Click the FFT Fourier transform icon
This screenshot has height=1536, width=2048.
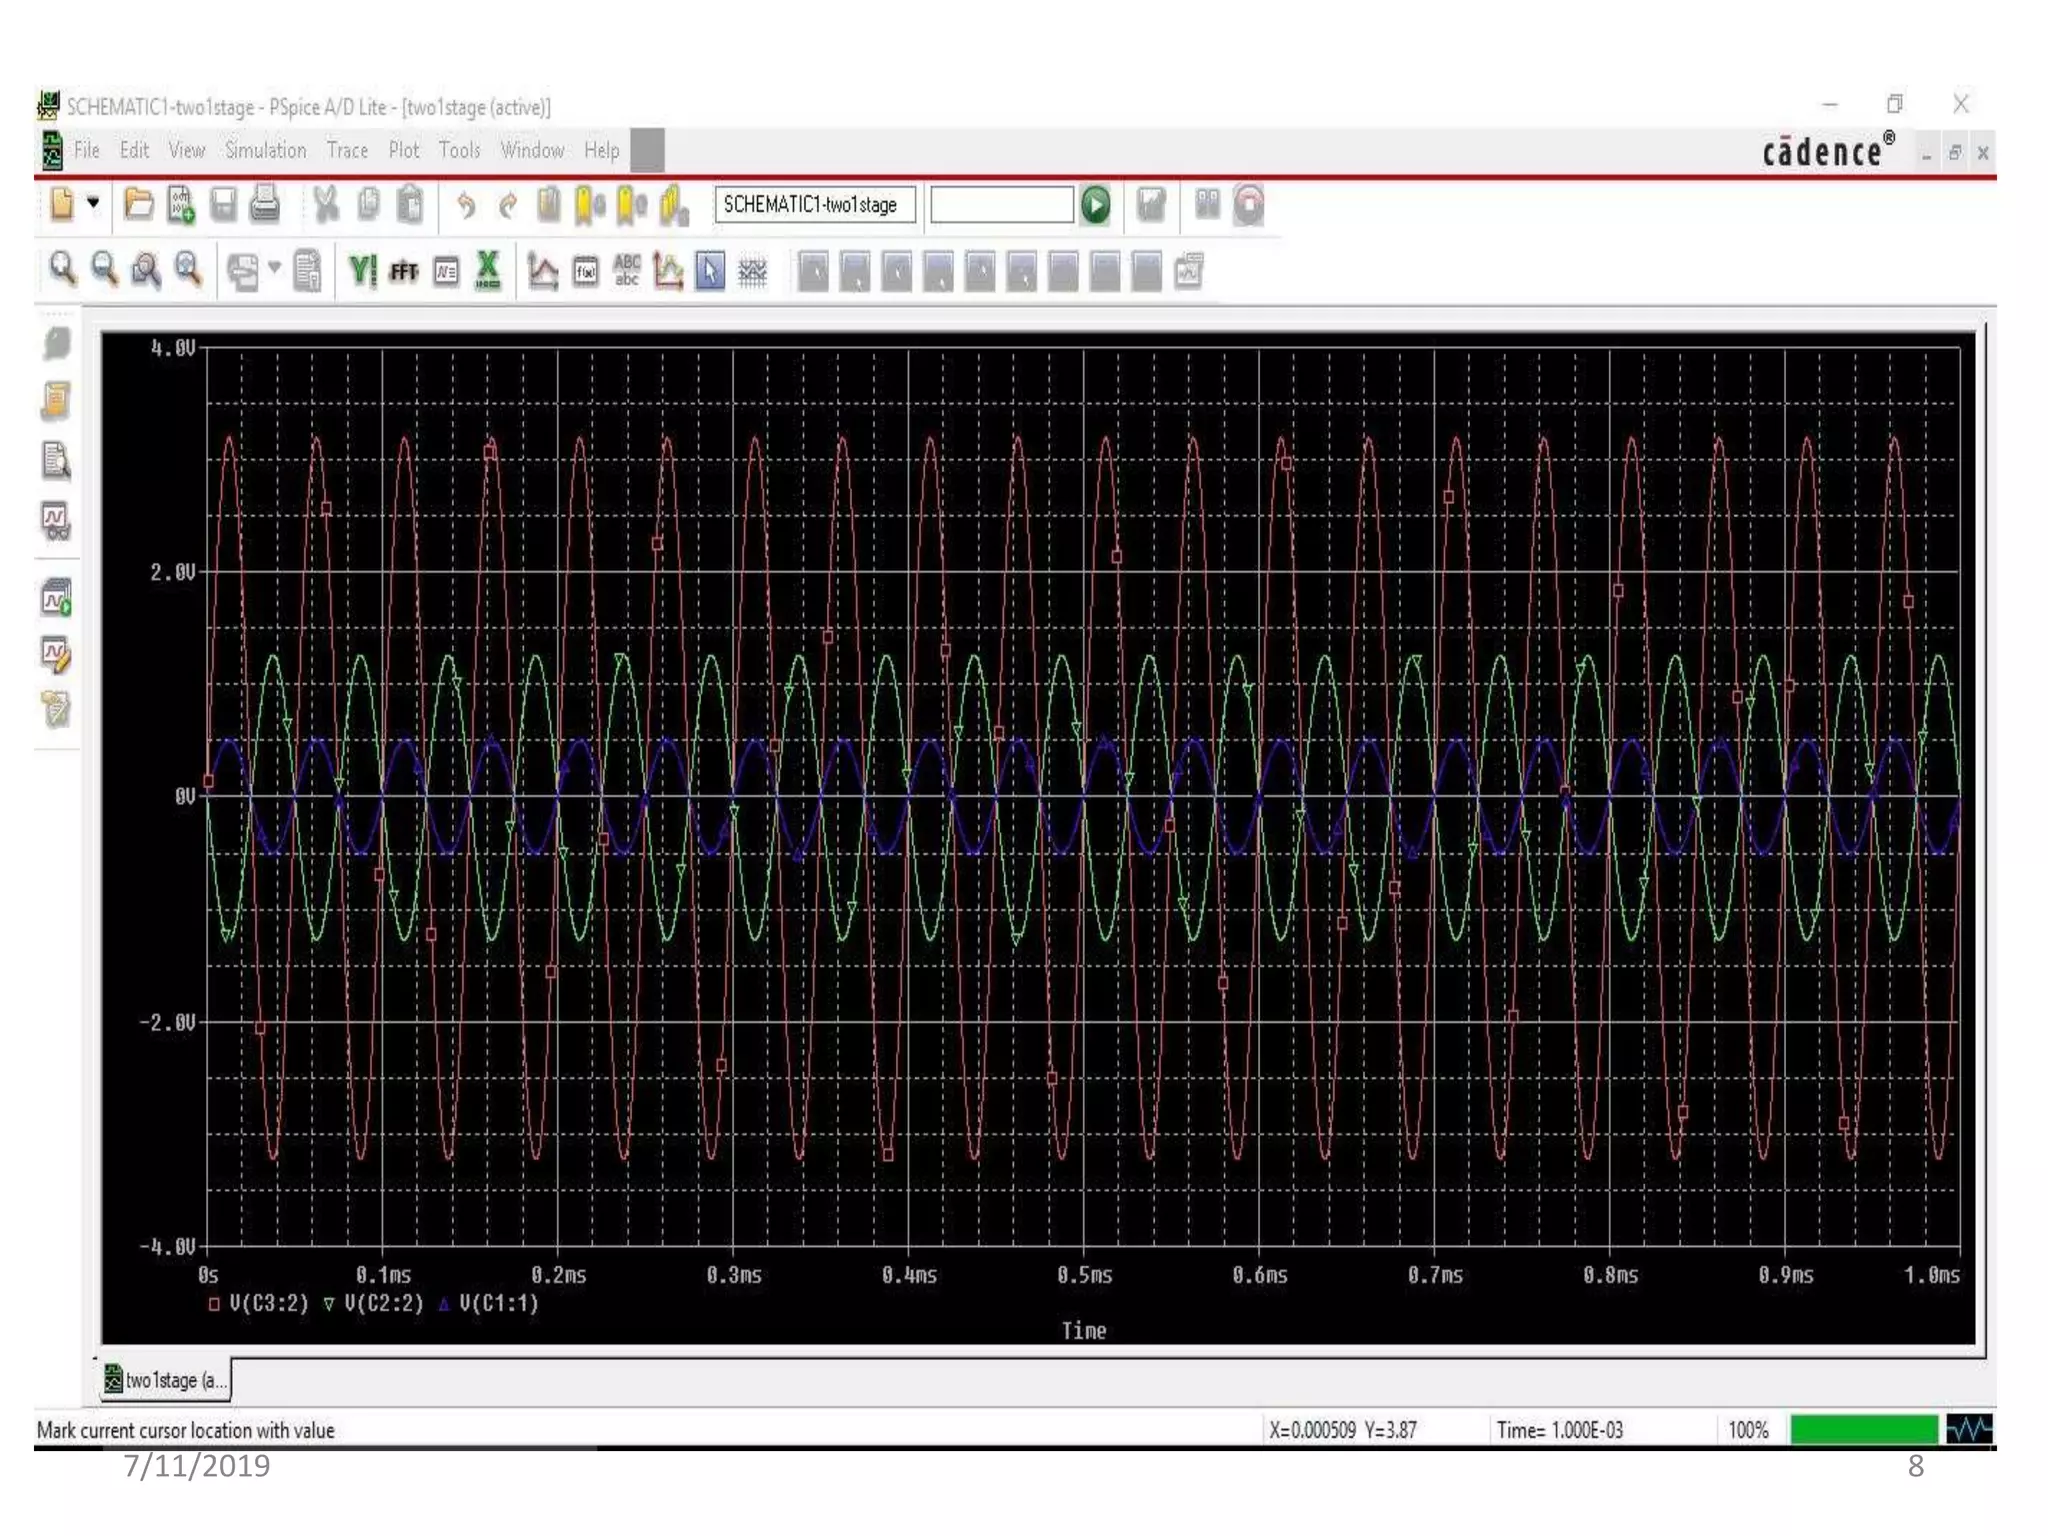[404, 271]
